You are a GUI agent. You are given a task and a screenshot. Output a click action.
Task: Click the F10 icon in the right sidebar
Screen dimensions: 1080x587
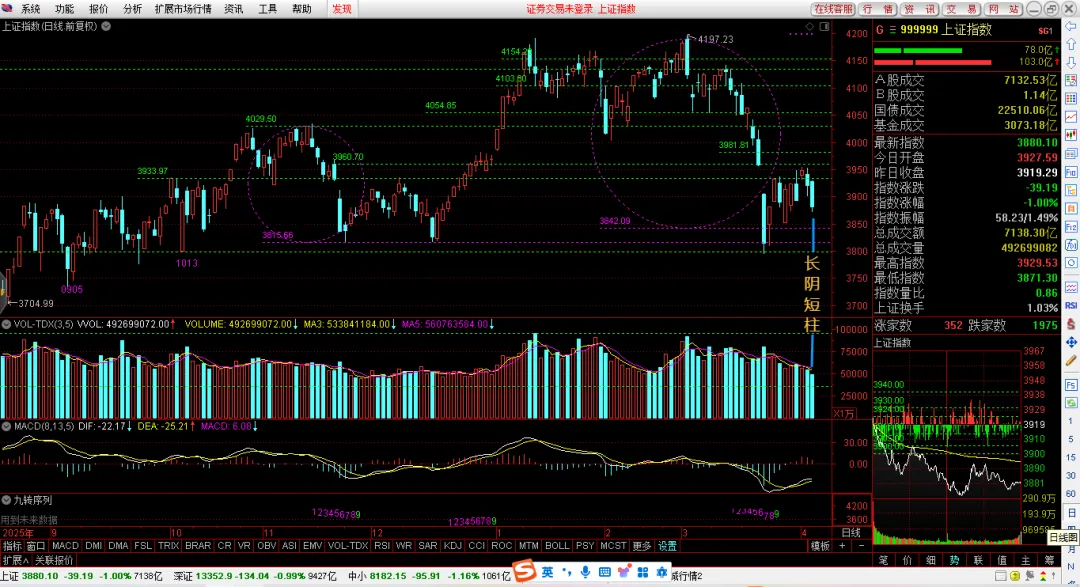click(x=1071, y=172)
